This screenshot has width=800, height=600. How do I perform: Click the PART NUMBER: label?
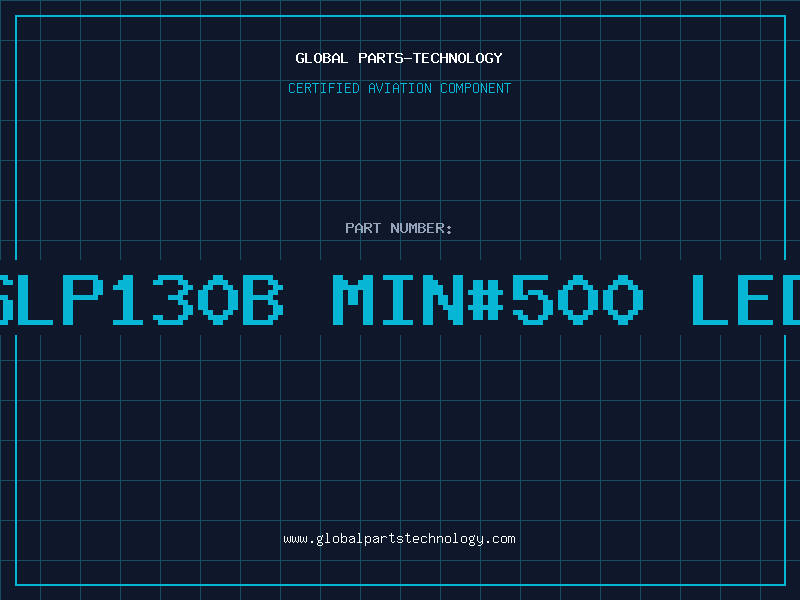[399, 228]
